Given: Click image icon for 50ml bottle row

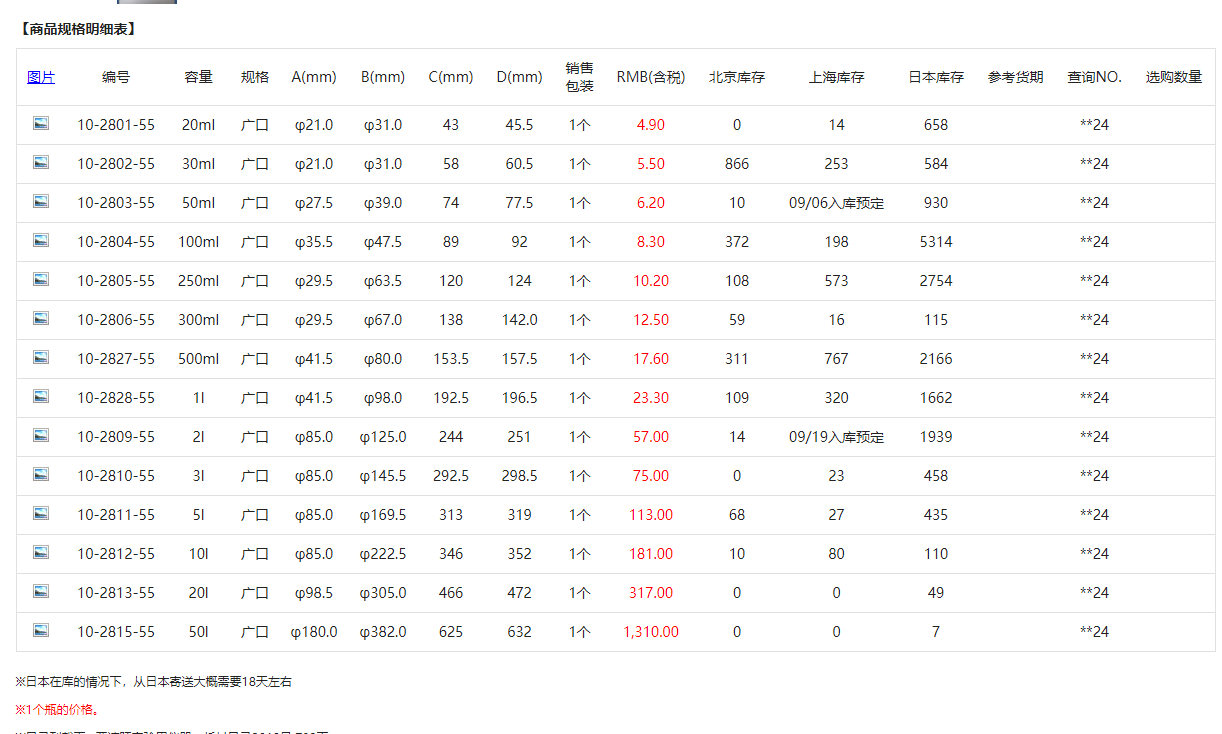Looking at the screenshot, I should click(x=41, y=201).
